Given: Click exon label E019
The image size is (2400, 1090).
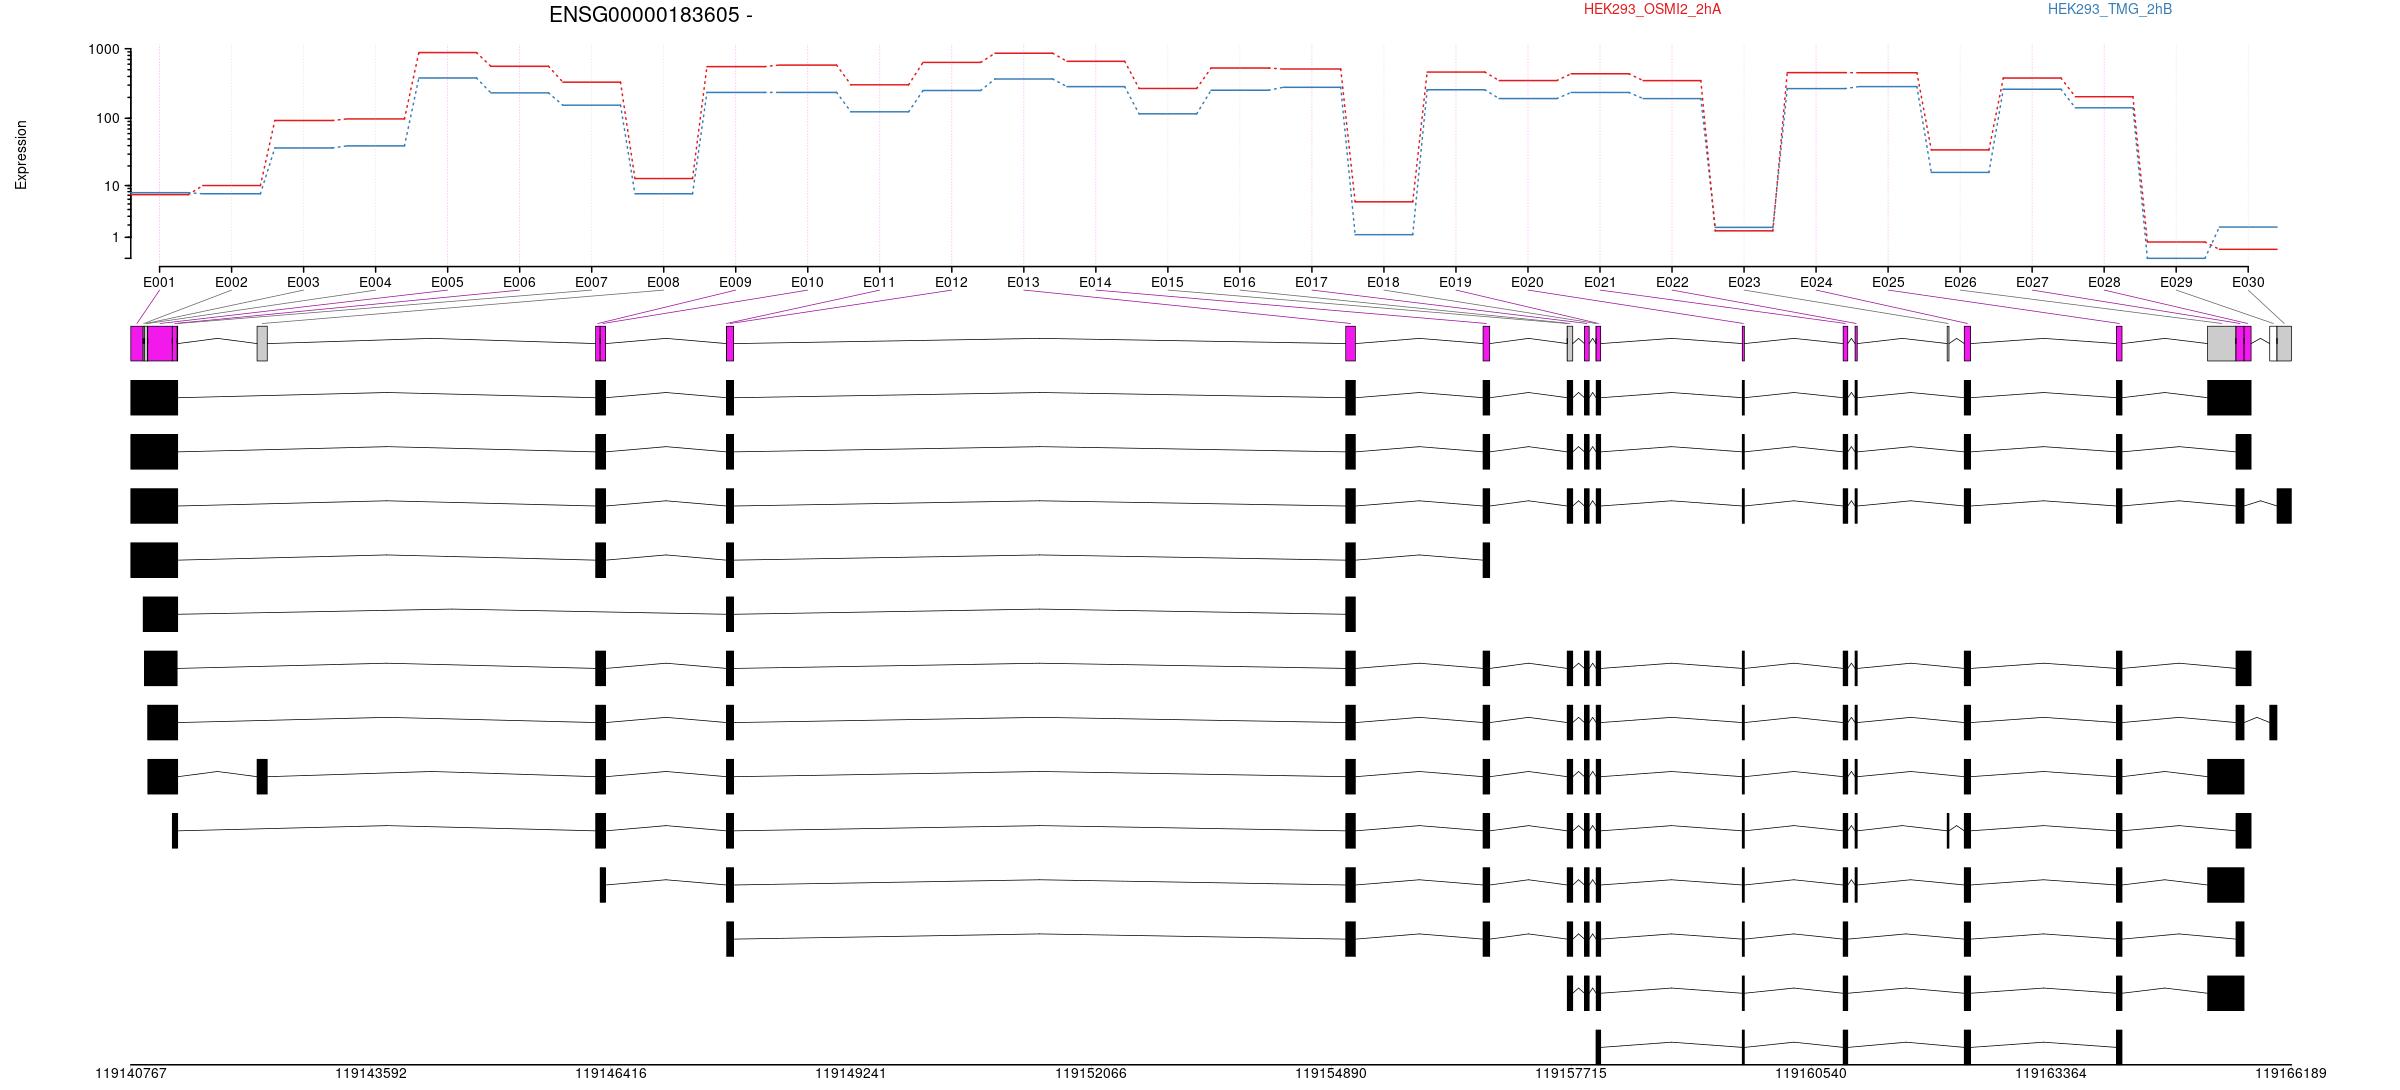Looking at the screenshot, I should (1455, 282).
